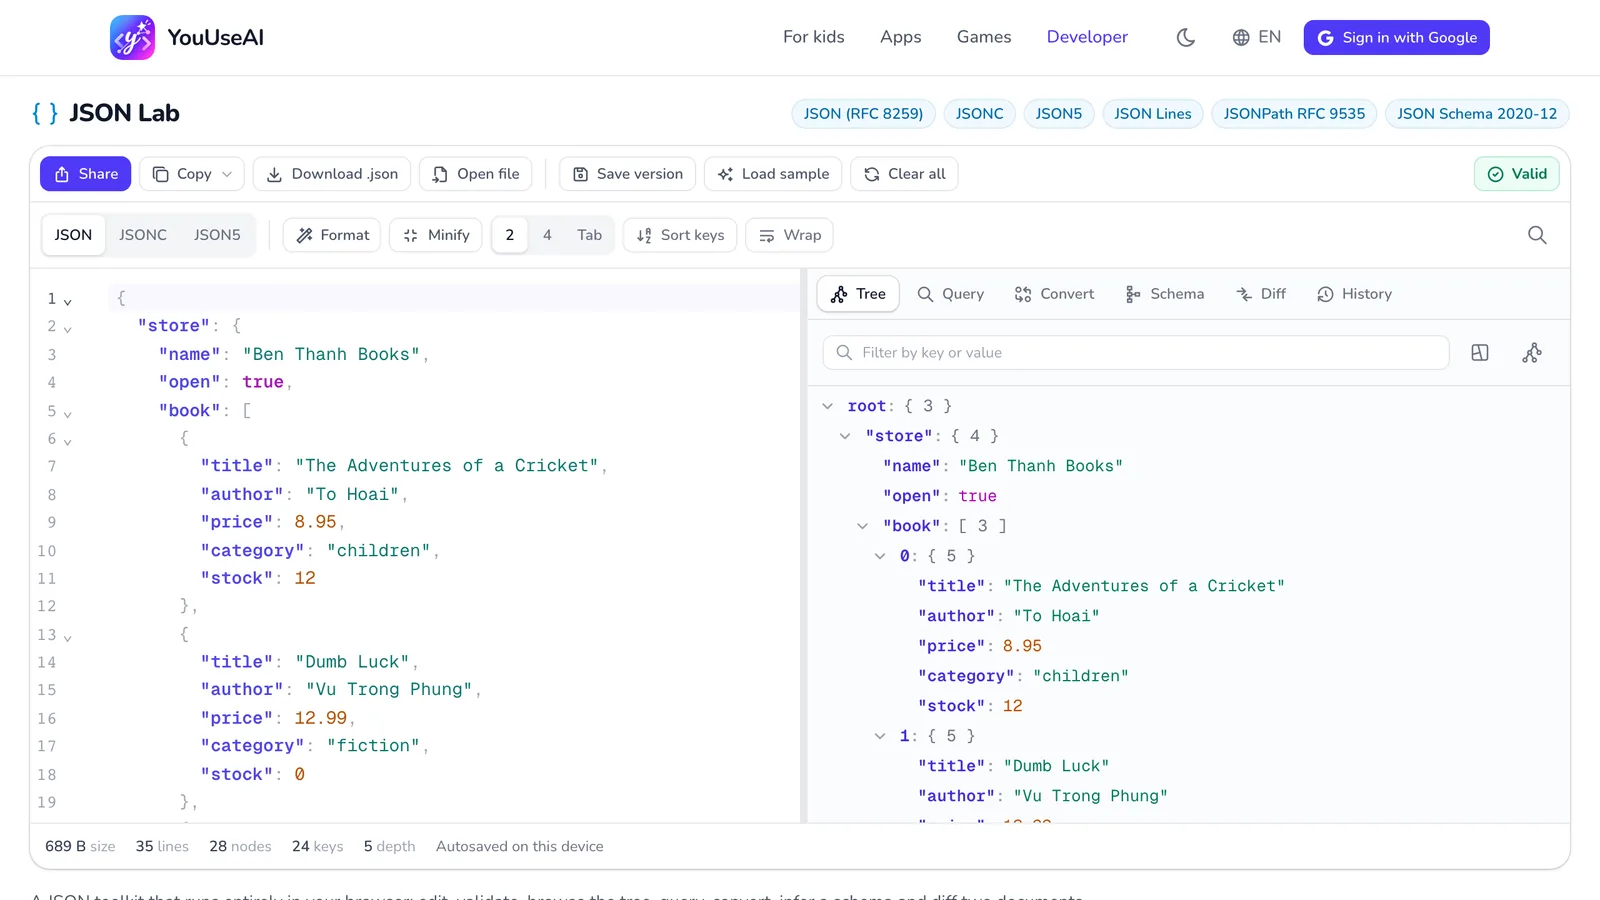The height and width of the screenshot is (900, 1600).
Task: Switch to the Query tab
Action: click(951, 294)
